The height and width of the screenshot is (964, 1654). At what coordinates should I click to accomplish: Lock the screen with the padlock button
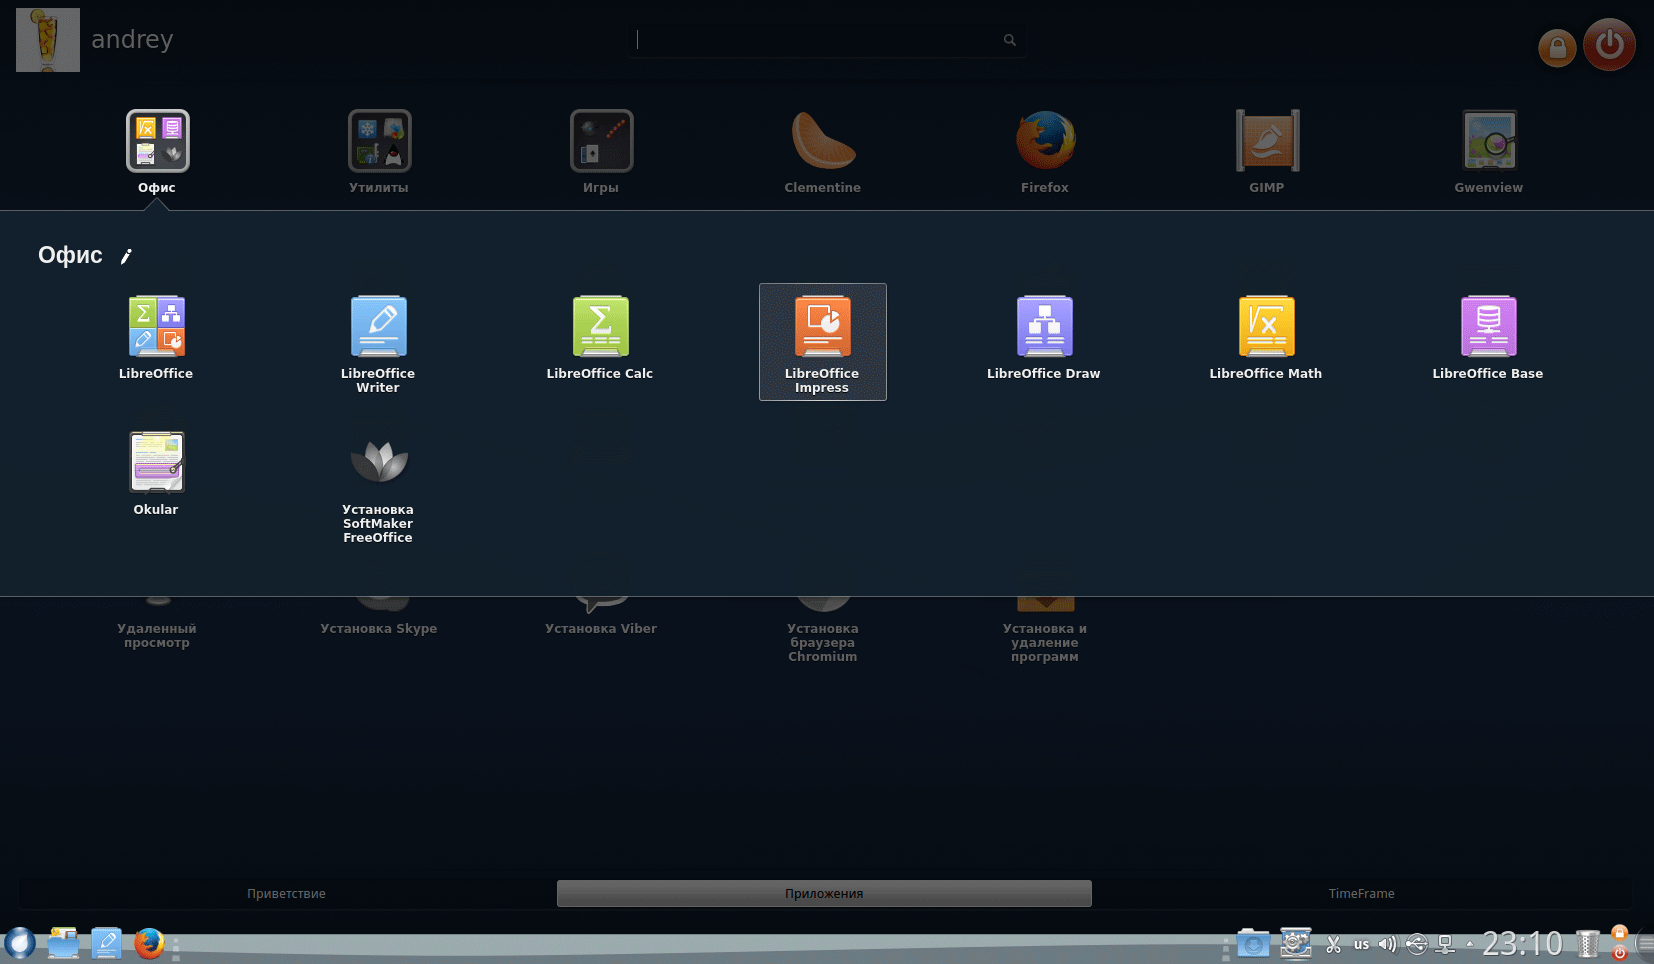(x=1557, y=47)
